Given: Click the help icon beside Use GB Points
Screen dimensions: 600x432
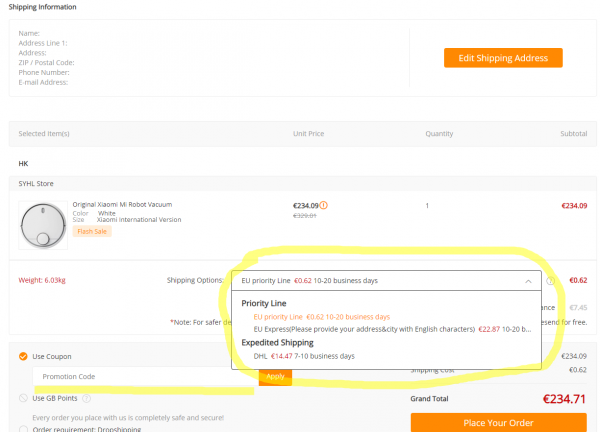Looking at the screenshot, I should coord(85,398).
